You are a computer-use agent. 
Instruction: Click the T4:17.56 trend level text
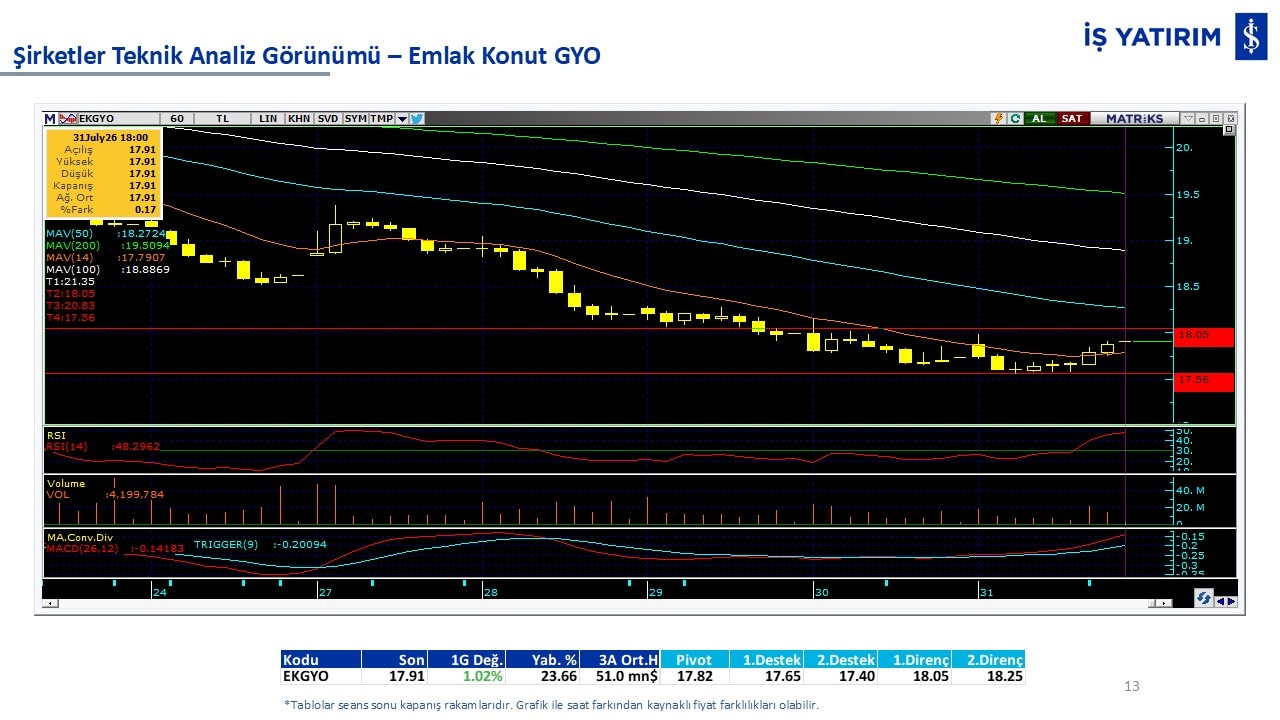(x=70, y=318)
